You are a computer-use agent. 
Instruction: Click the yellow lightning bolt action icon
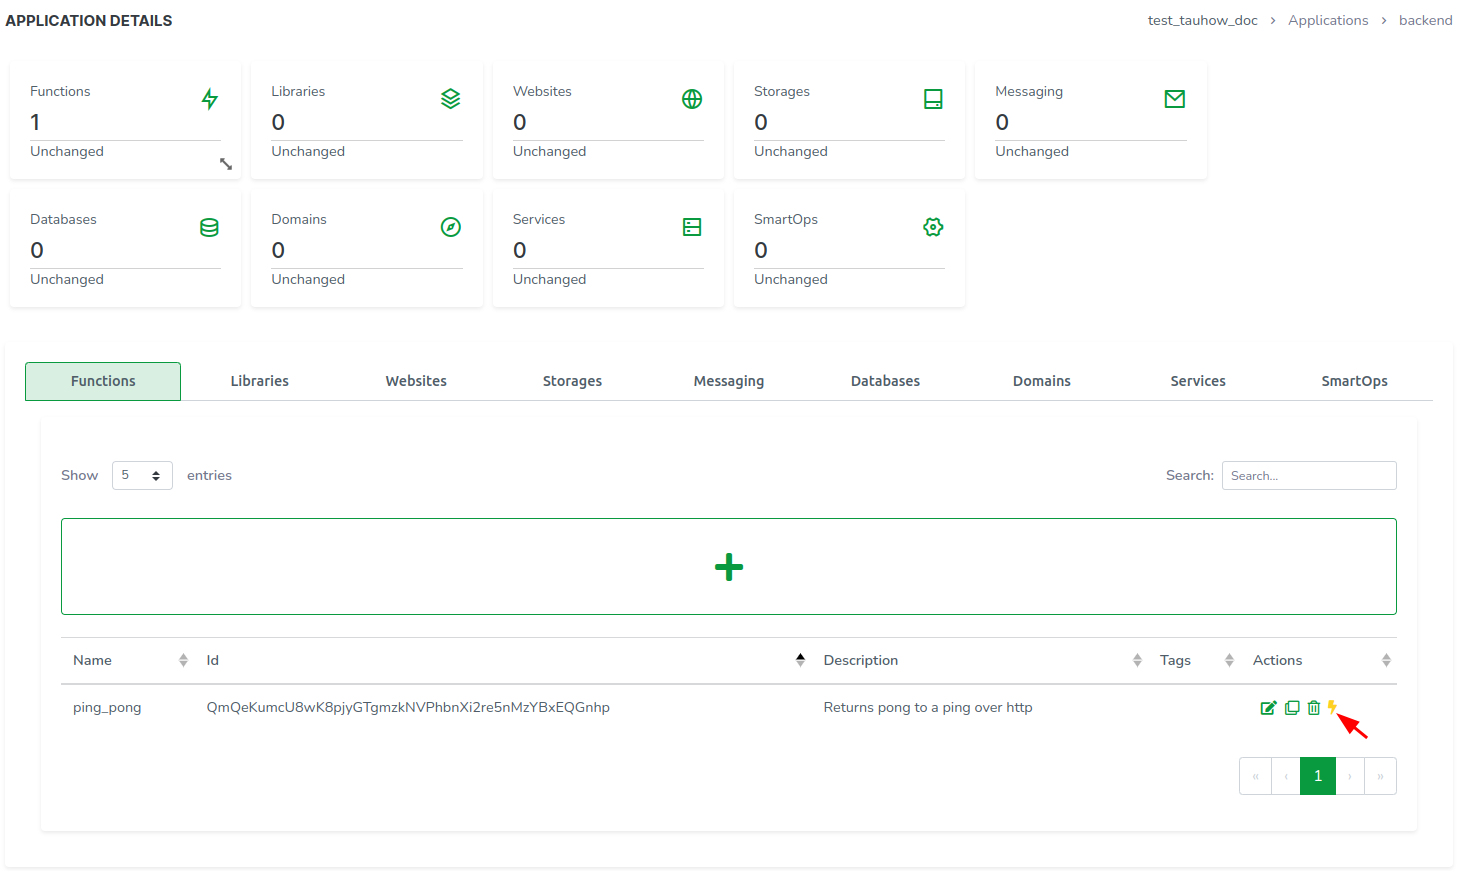click(x=1332, y=707)
